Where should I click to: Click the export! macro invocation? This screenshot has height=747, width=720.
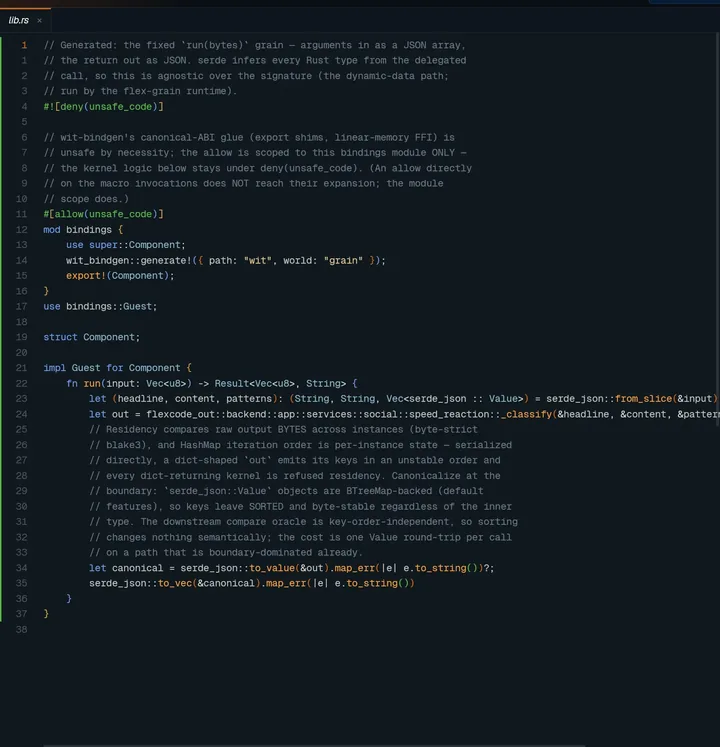point(86,276)
